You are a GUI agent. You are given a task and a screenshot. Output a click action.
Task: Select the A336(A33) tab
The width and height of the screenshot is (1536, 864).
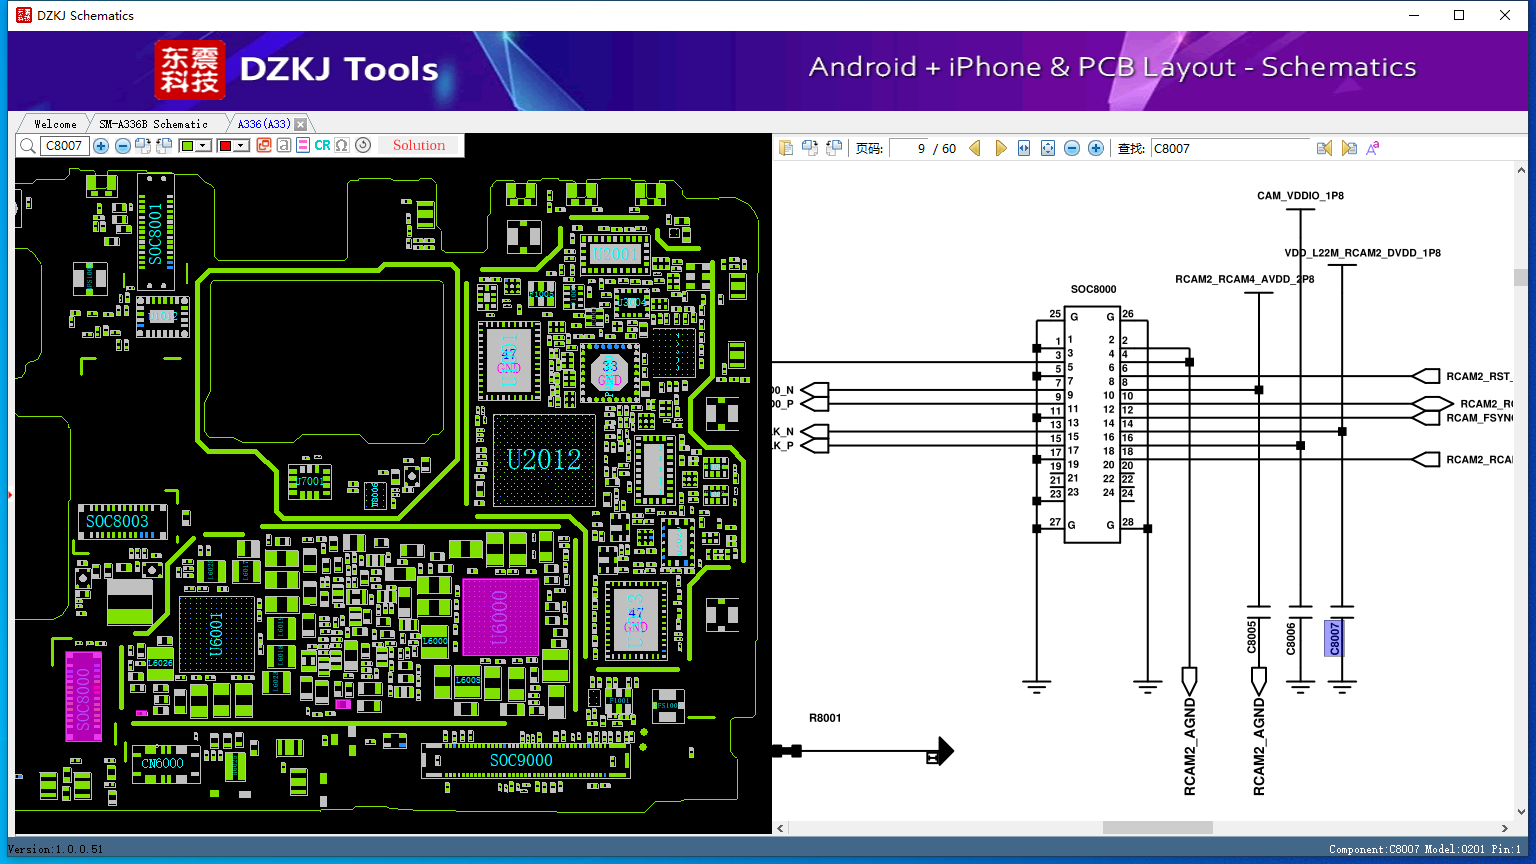(264, 124)
